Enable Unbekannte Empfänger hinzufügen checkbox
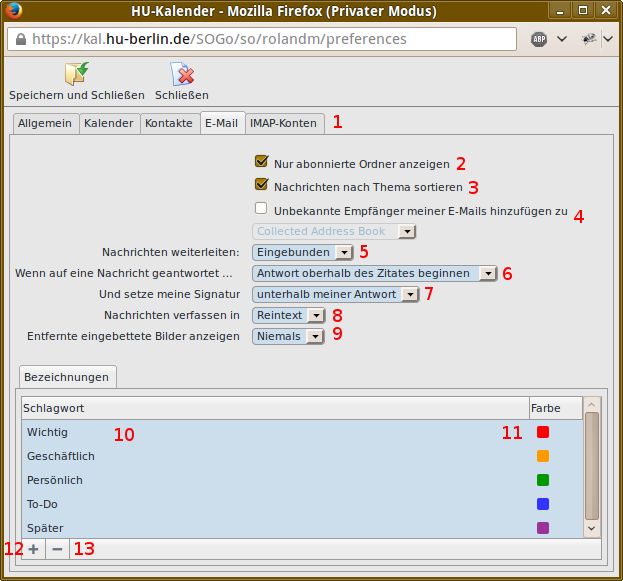The image size is (623, 581). tap(262, 209)
